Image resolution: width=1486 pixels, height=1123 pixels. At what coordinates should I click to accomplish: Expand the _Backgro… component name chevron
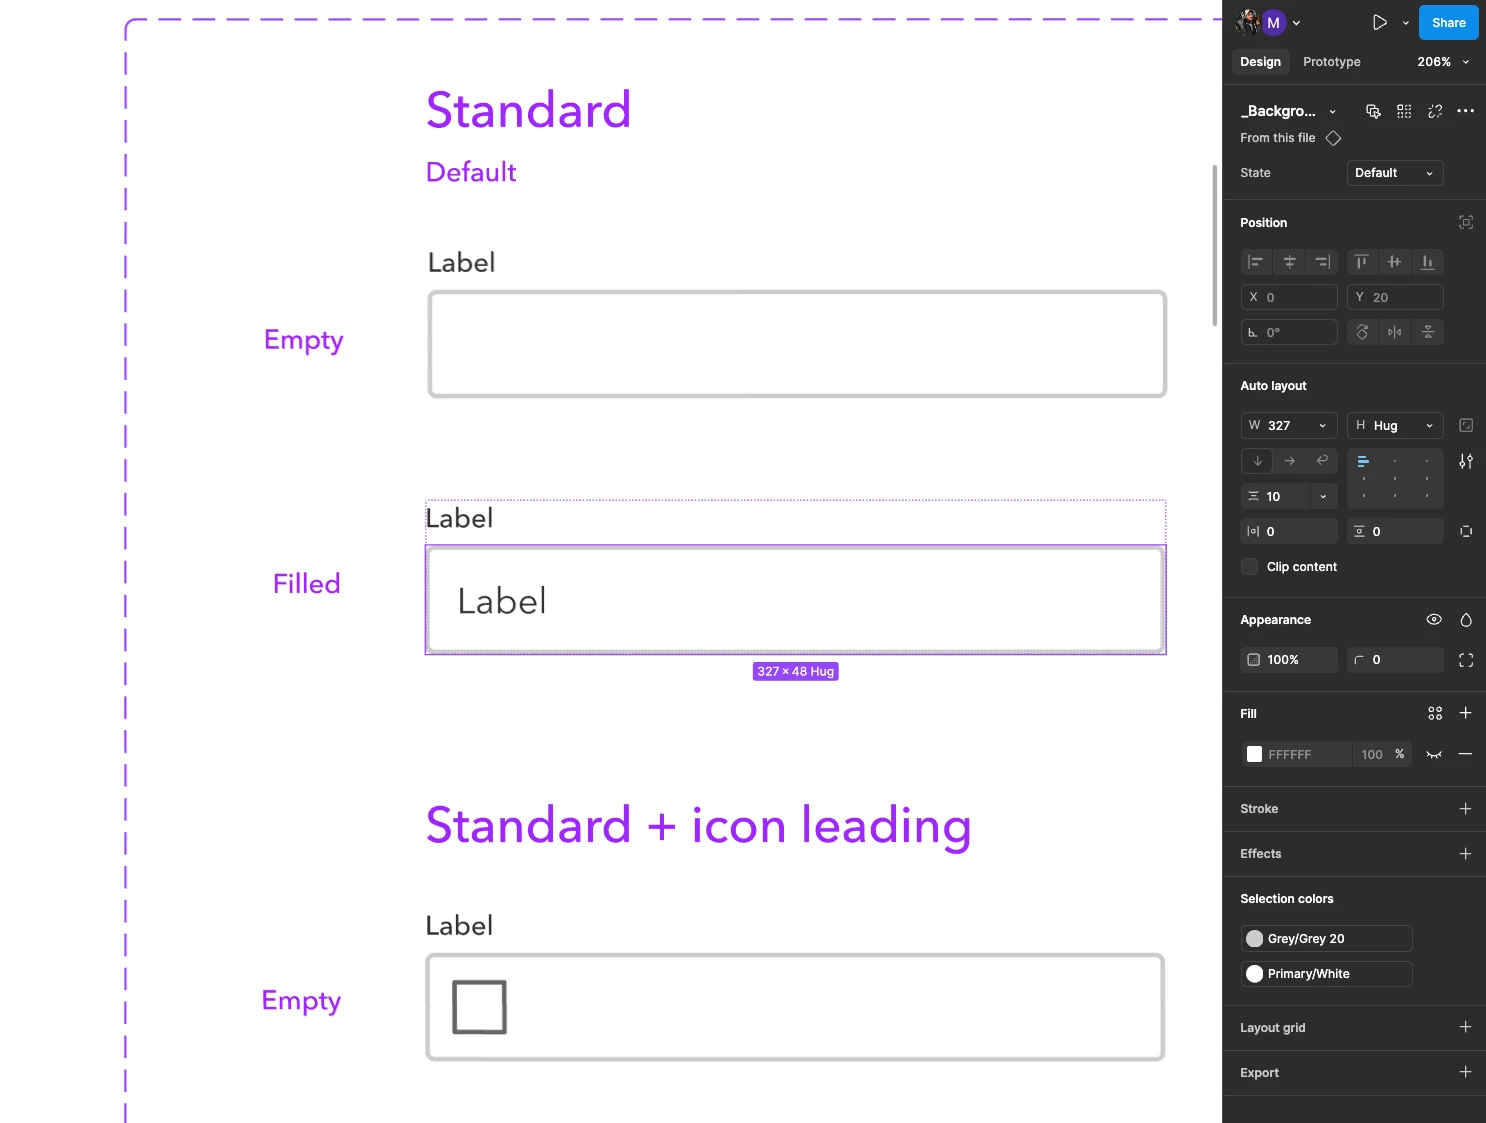(1333, 112)
